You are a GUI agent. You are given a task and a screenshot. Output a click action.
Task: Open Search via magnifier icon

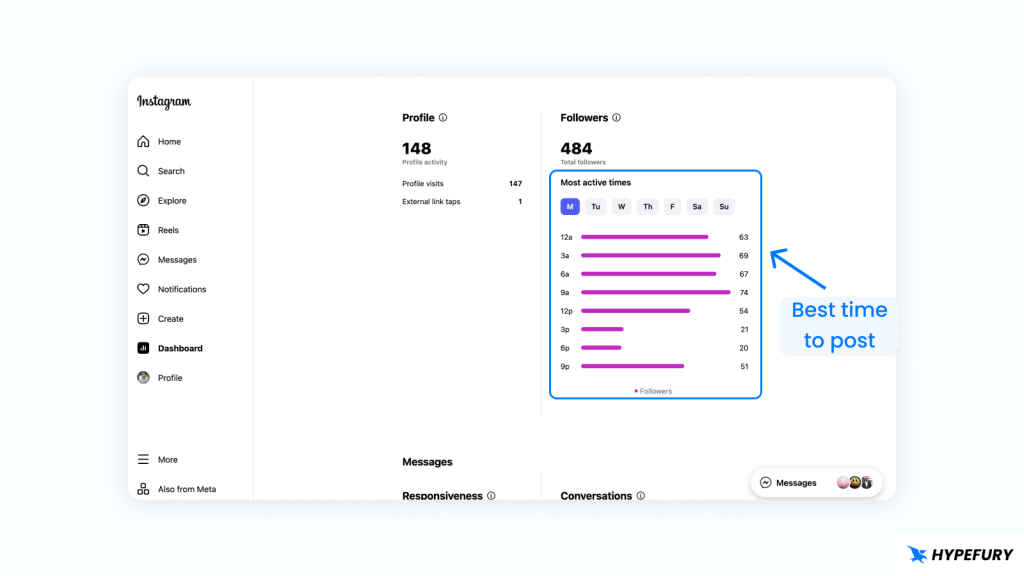(x=143, y=171)
